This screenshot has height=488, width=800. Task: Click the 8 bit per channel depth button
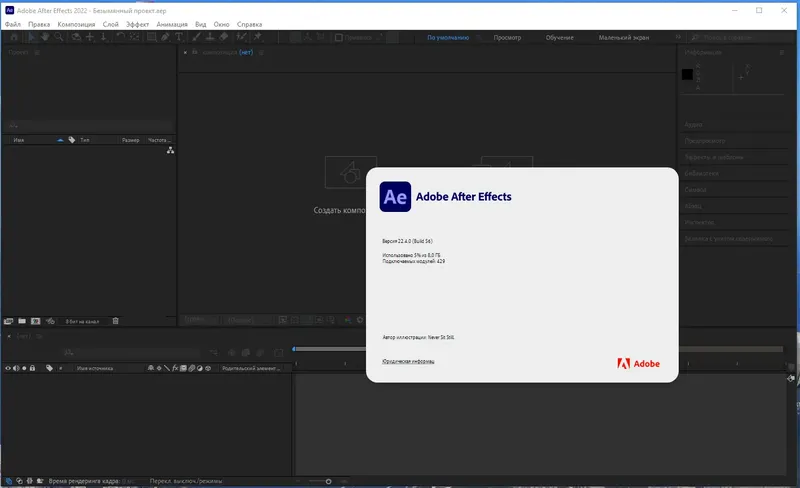point(82,321)
